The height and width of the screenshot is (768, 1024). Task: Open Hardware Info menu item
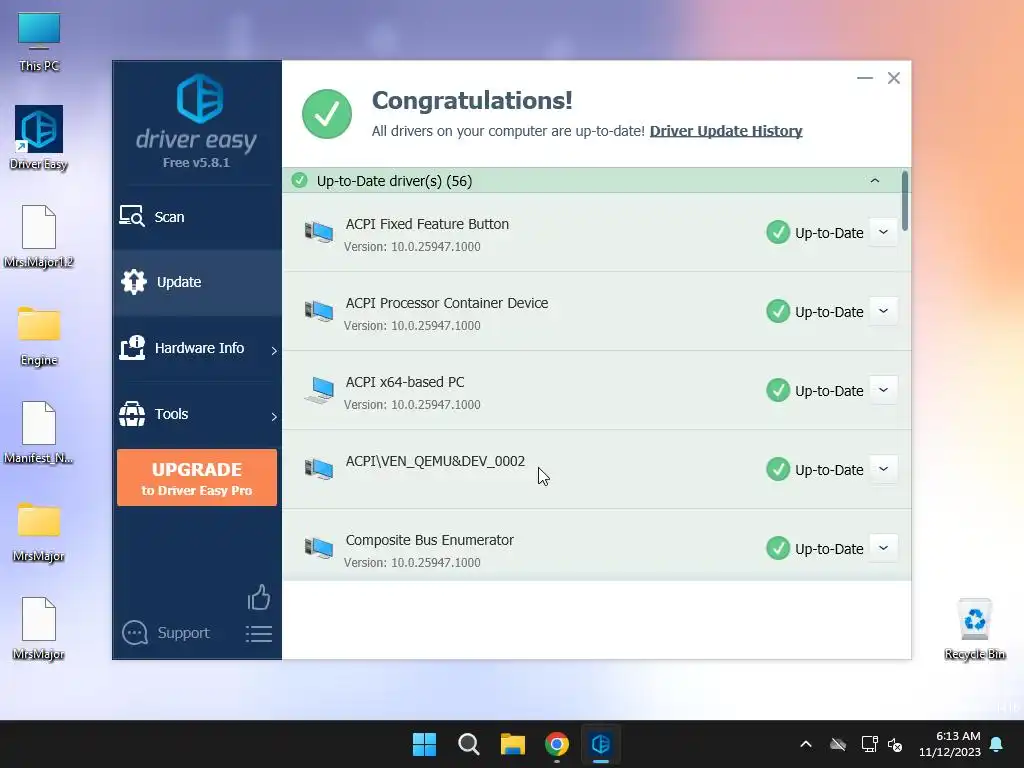click(x=197, y=348)
